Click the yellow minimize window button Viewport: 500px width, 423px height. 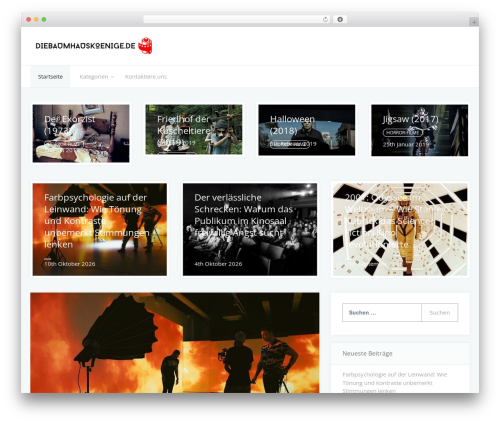(36, 20)
